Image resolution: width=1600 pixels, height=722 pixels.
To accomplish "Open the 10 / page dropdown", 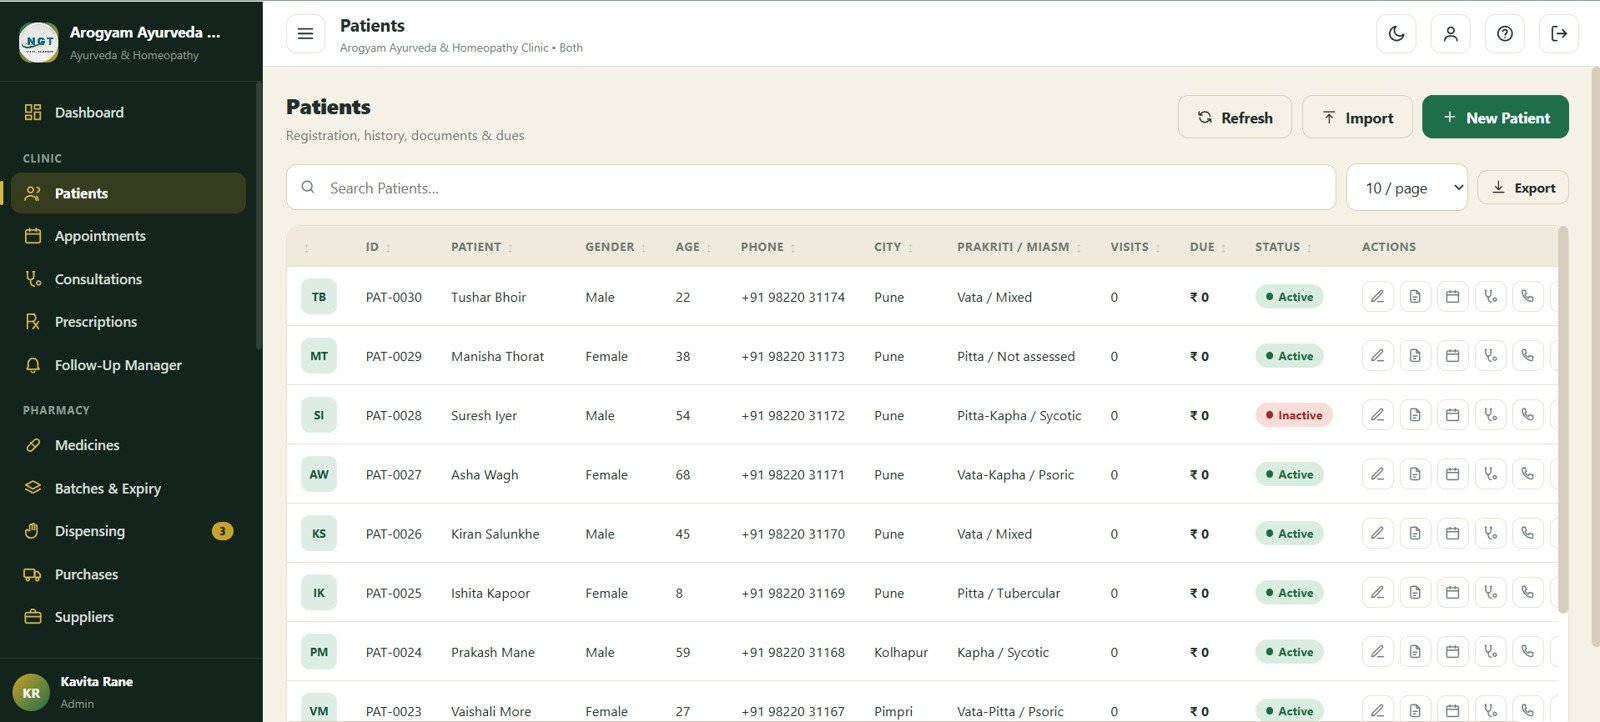I will (x=1407, y=187).
